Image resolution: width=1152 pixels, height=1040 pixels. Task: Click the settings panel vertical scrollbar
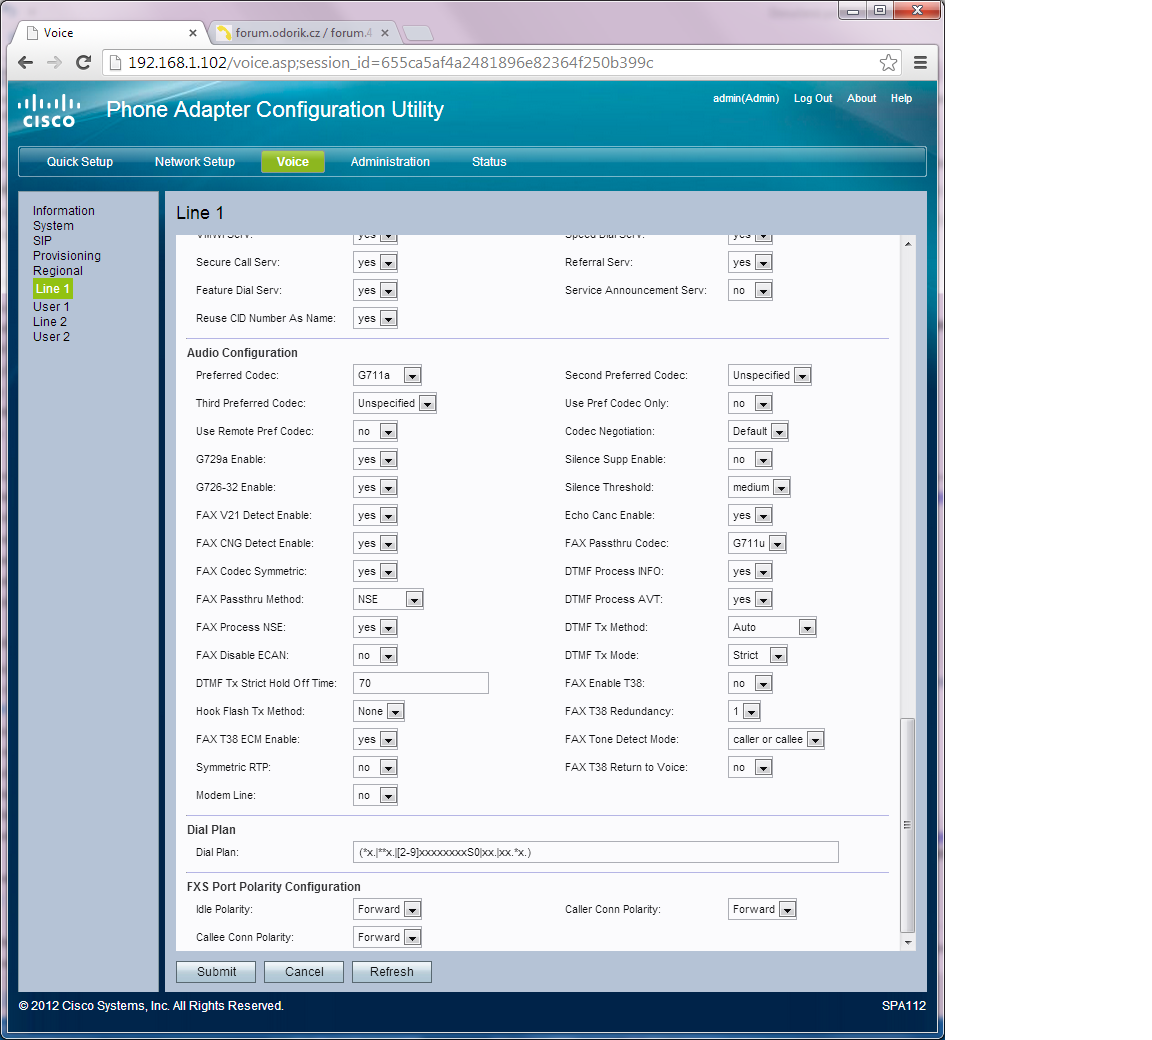coord(908,824)
